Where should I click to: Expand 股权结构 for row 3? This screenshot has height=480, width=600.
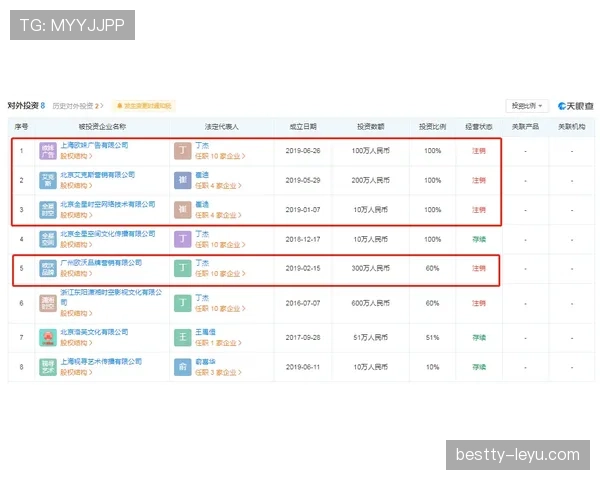click(x=76, y=215)
